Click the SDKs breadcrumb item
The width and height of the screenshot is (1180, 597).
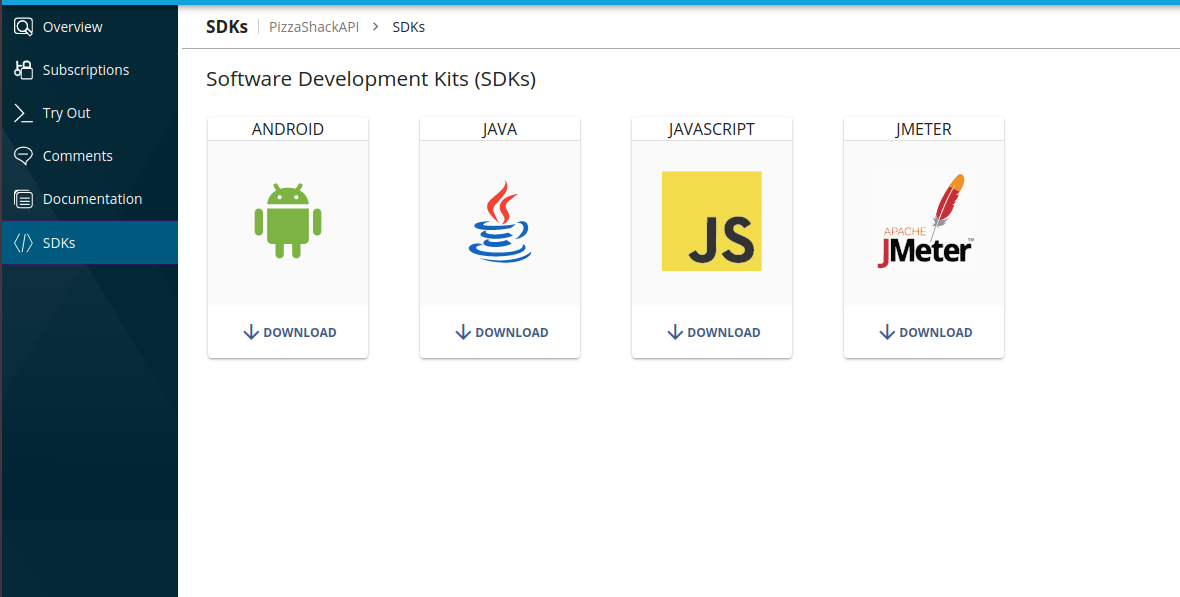pyautogui.click(x=409, y=27)
